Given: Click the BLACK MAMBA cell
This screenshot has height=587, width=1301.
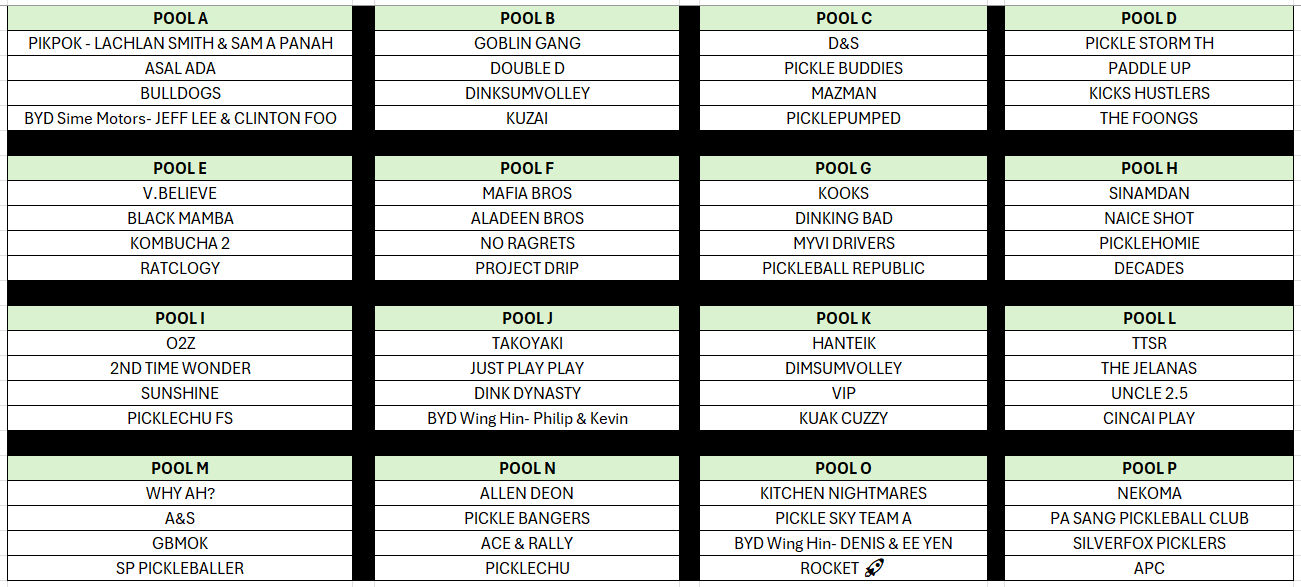Looking at the screenshot, I should click(x=180, y=218).
